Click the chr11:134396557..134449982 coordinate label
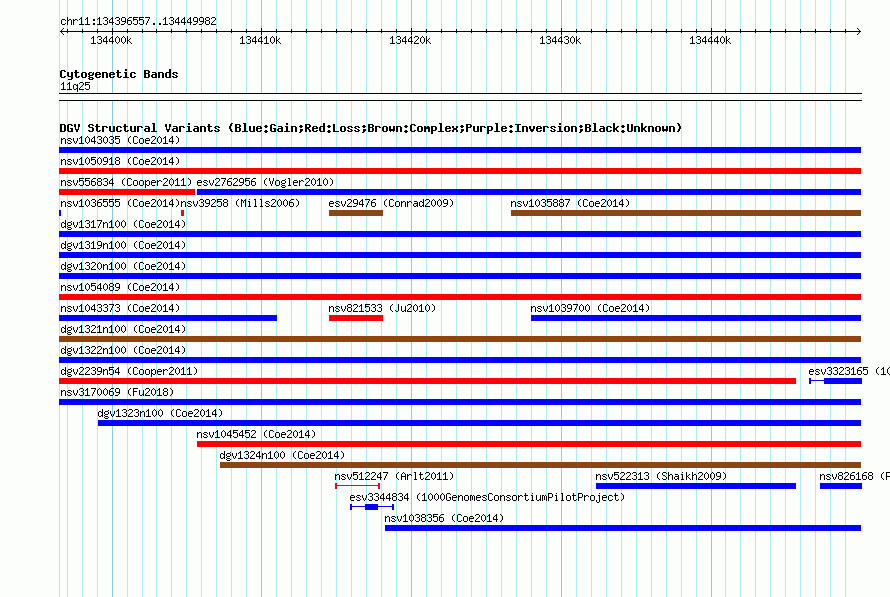This screenshot has width=890, height=597. click(x=138, y=21)
